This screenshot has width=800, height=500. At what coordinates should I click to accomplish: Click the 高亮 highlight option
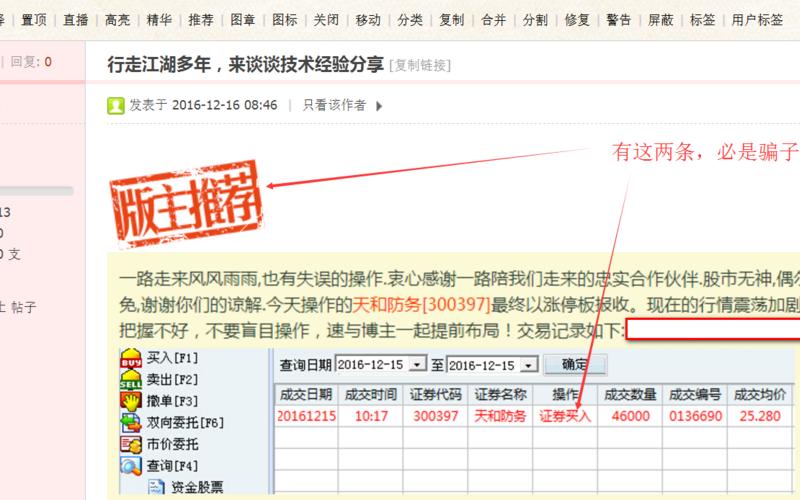click(117, 20)
